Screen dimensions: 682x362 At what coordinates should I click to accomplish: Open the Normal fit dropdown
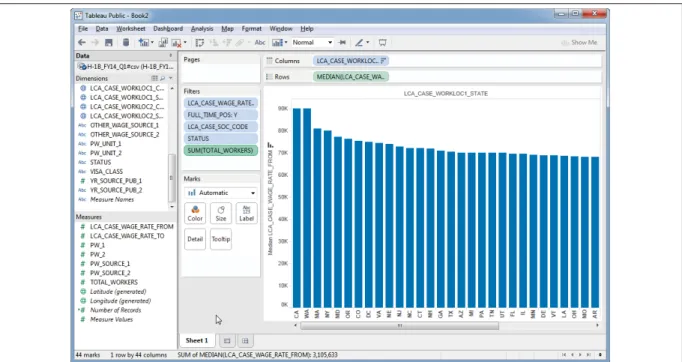[x=312, y=42]
